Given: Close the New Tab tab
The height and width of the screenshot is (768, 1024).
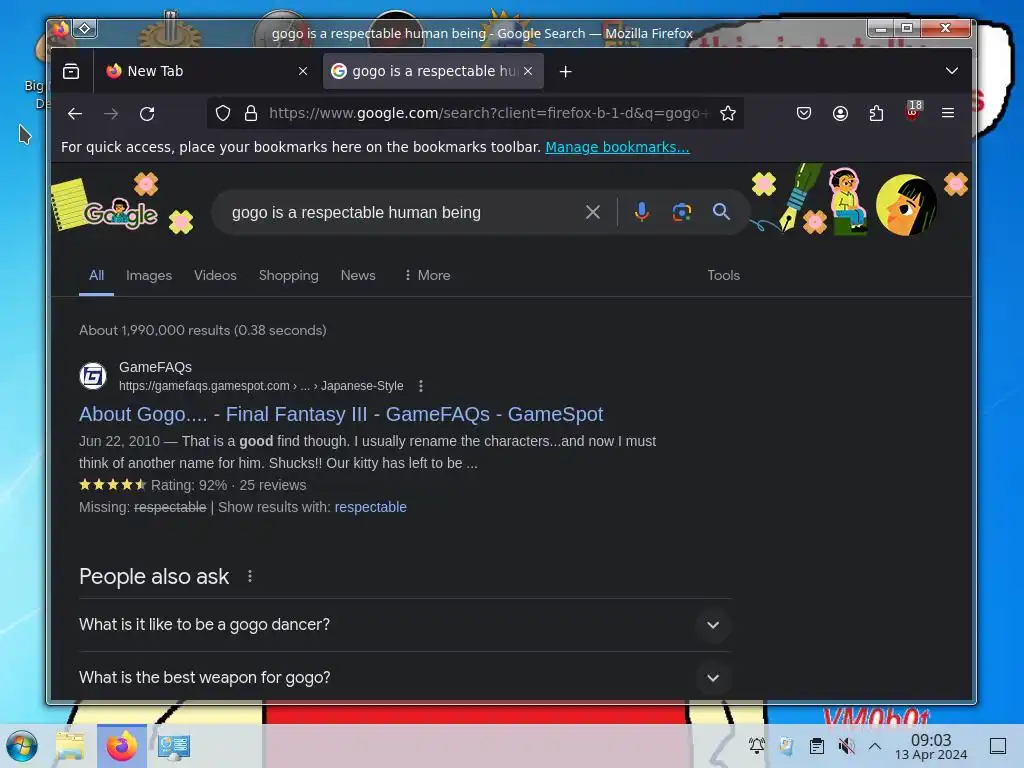Looking at the screenshot, I should click(x=302, y=71).
